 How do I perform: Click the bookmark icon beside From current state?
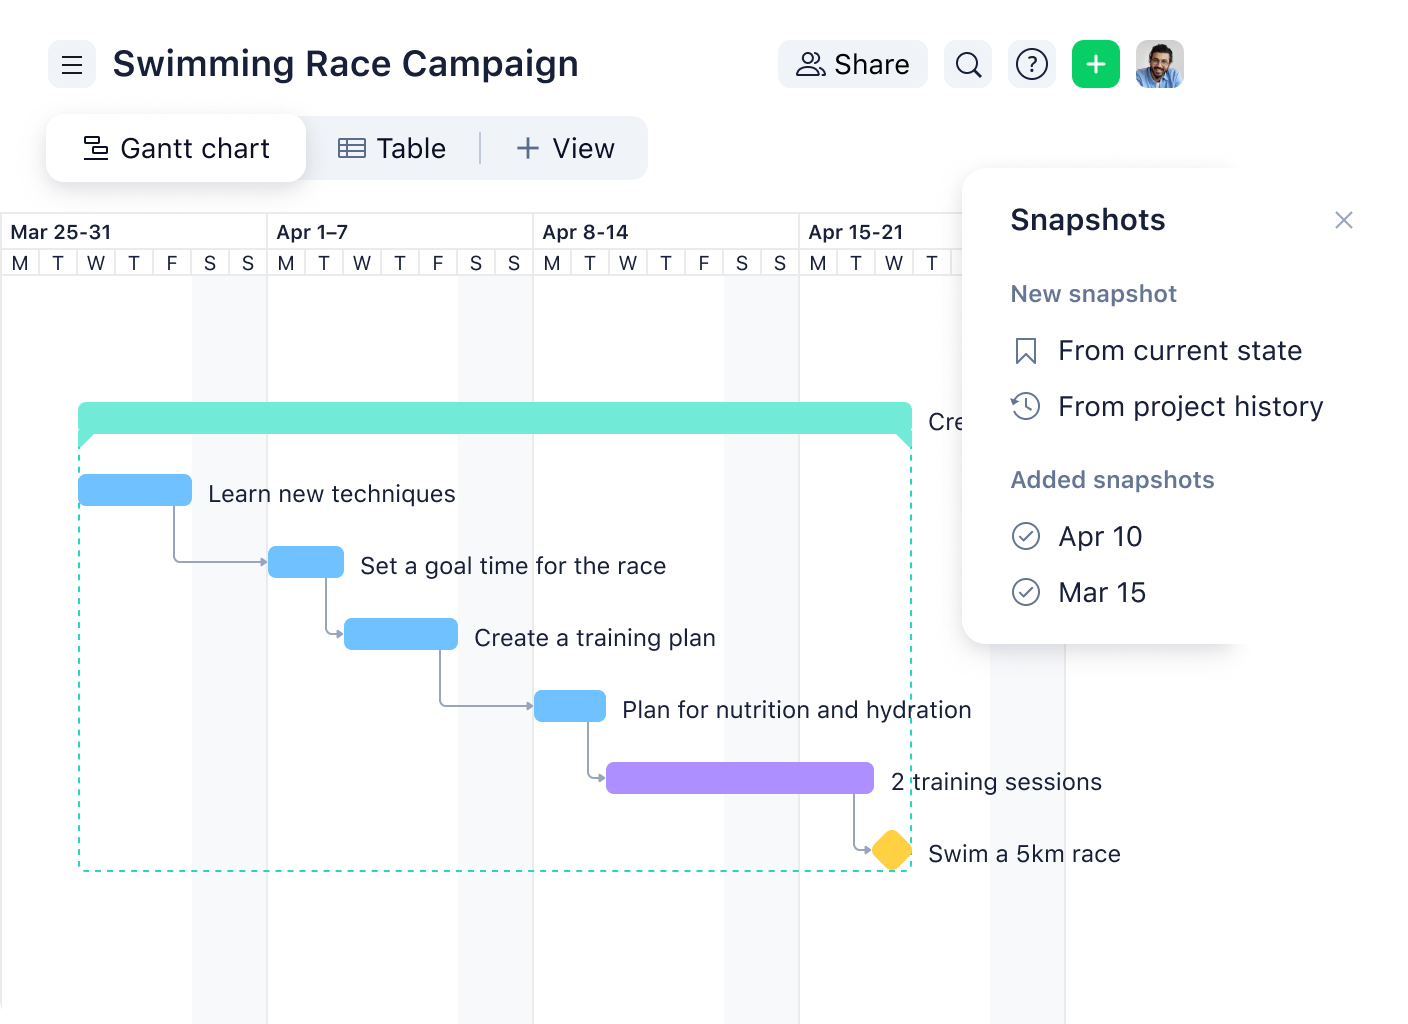[1024, 350]
